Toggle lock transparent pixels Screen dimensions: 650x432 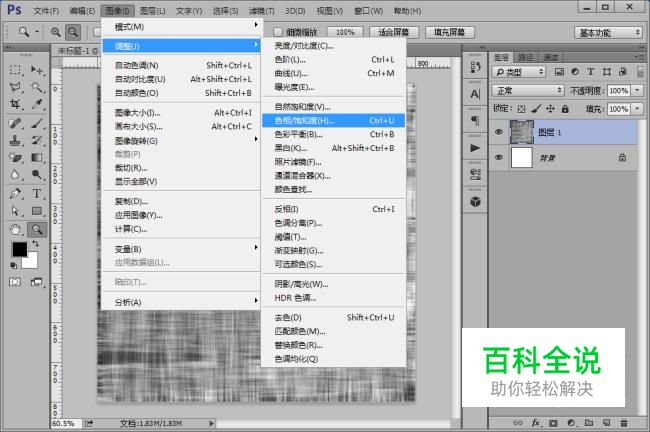(521, 109)
